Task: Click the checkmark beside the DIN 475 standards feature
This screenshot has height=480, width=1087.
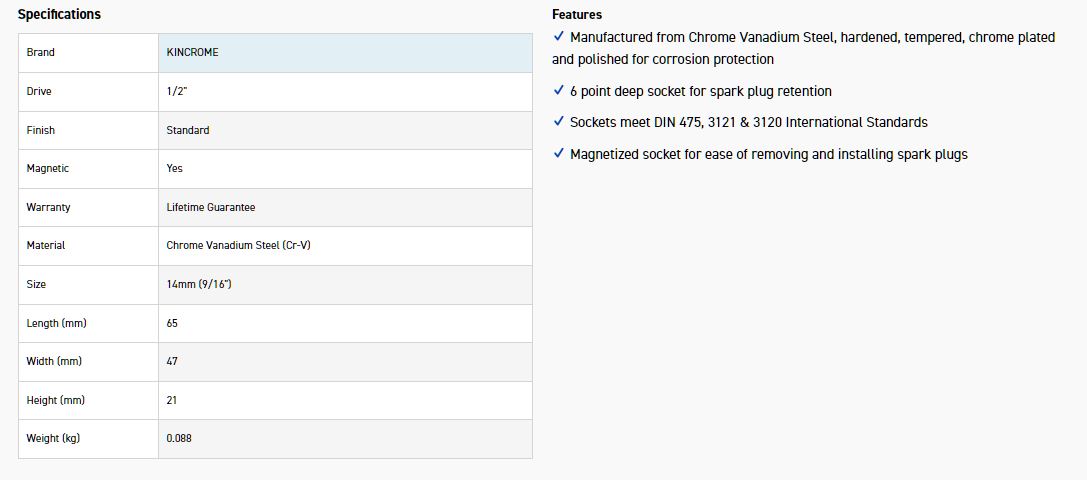Action: click(x=558, y=122)
